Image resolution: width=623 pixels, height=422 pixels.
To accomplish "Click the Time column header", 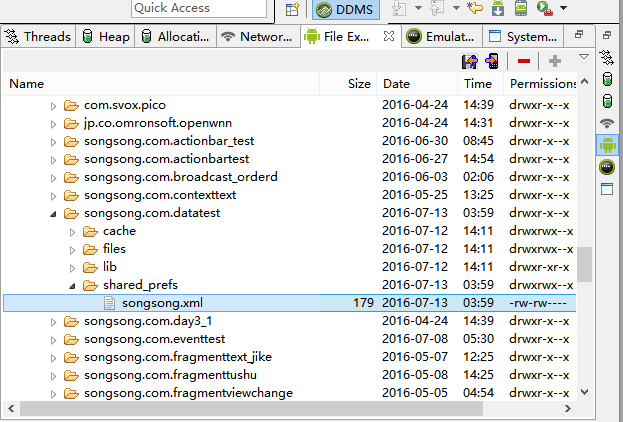I will 481,83.
